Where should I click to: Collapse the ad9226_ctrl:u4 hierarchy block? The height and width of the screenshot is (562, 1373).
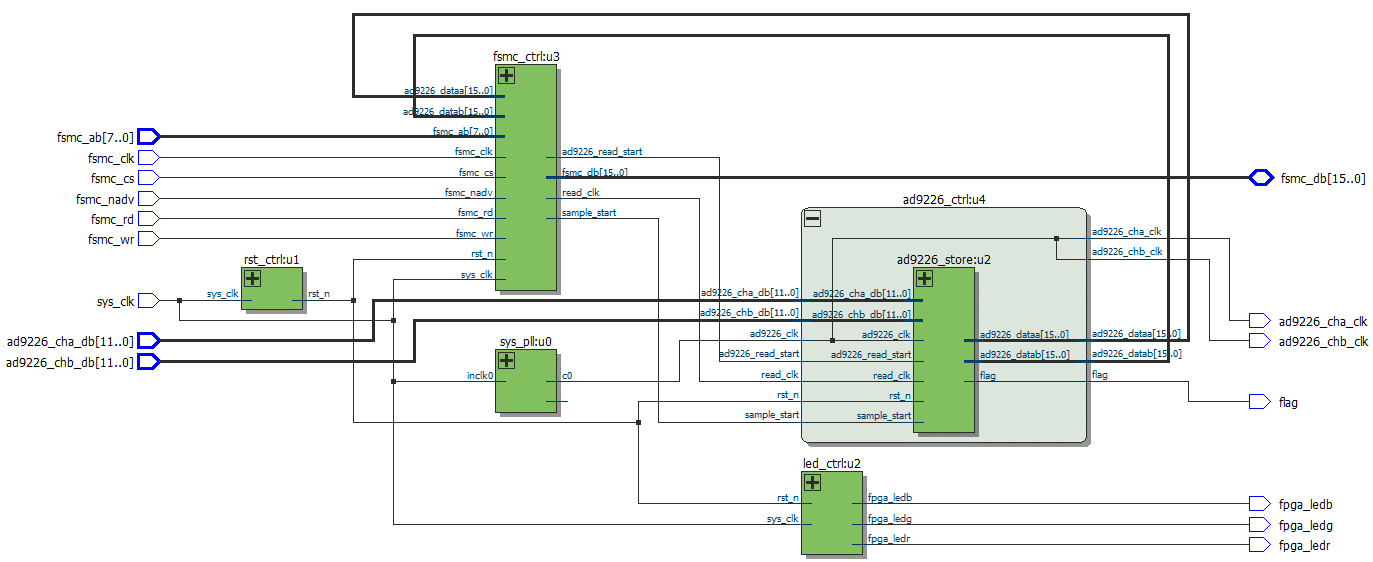pyautogui.click(x=813, y=219)
